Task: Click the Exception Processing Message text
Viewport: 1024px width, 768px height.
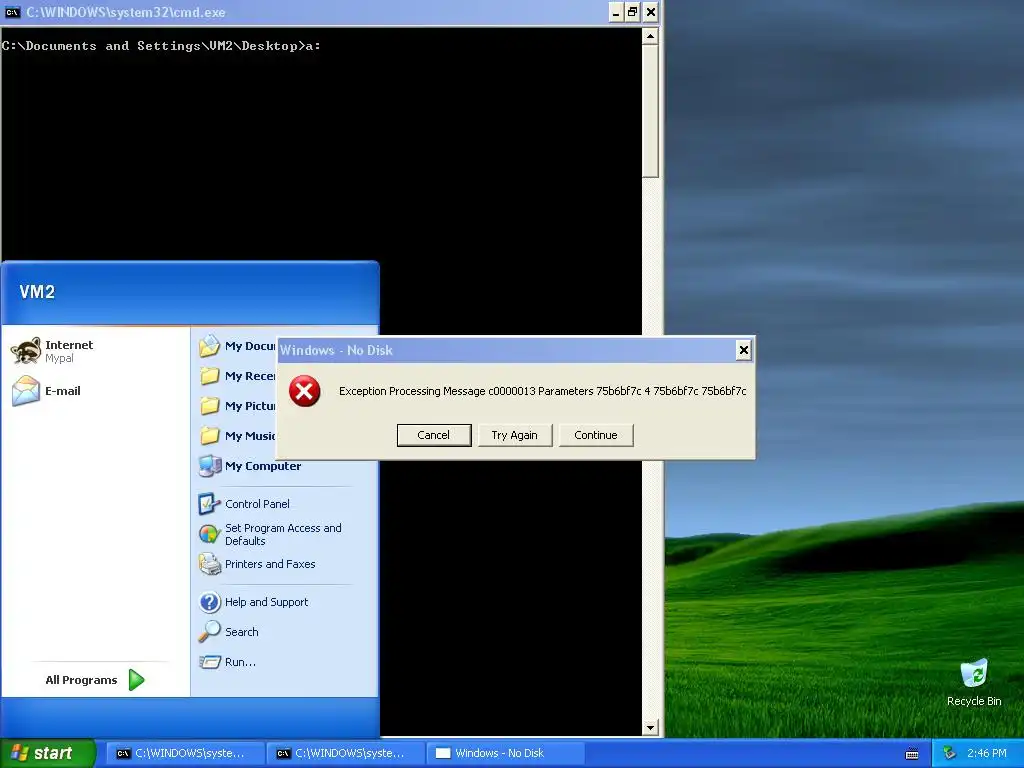Action: pyautogui.click(x=542, y=391)
